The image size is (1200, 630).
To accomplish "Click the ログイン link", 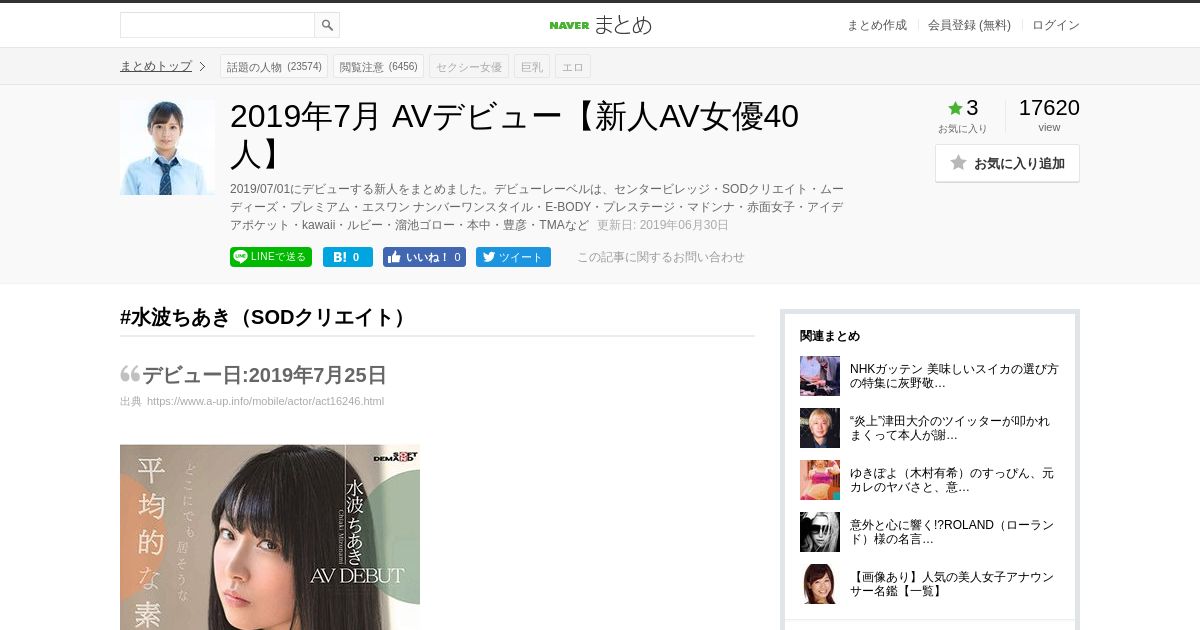I will tap(1056, 25).
